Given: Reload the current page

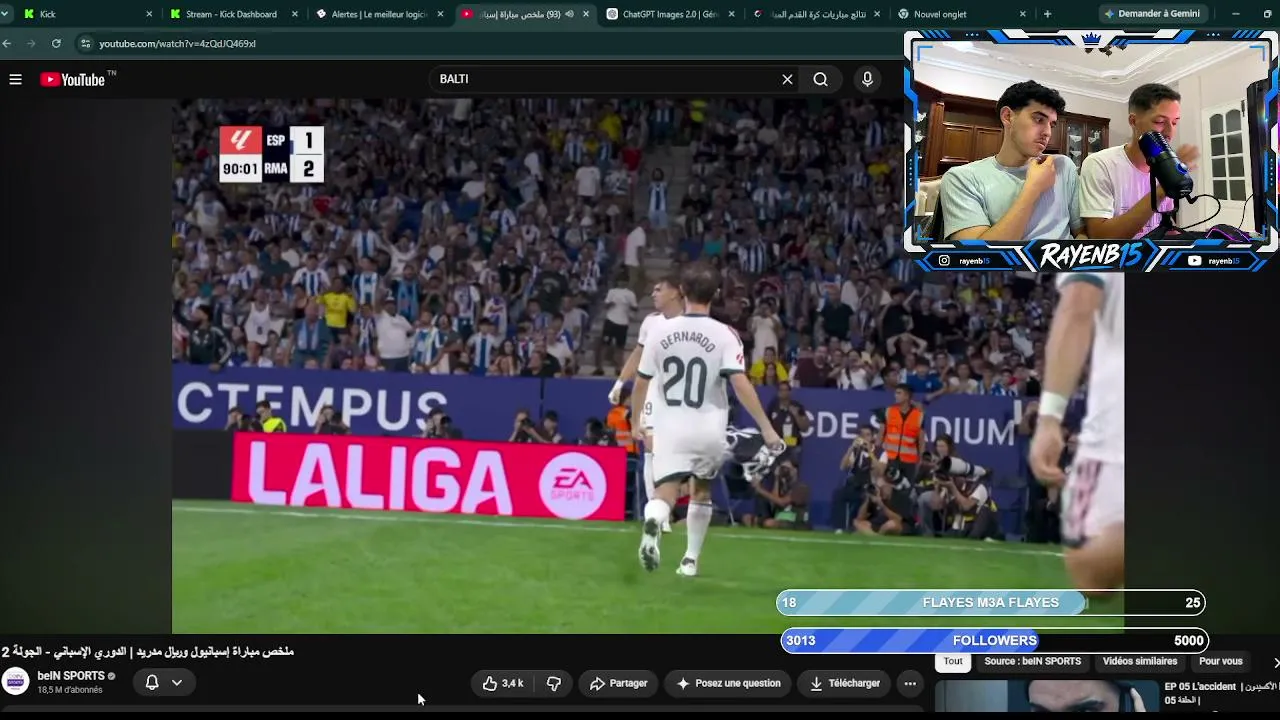Looking at the screenshot, I should pos(56,44).
